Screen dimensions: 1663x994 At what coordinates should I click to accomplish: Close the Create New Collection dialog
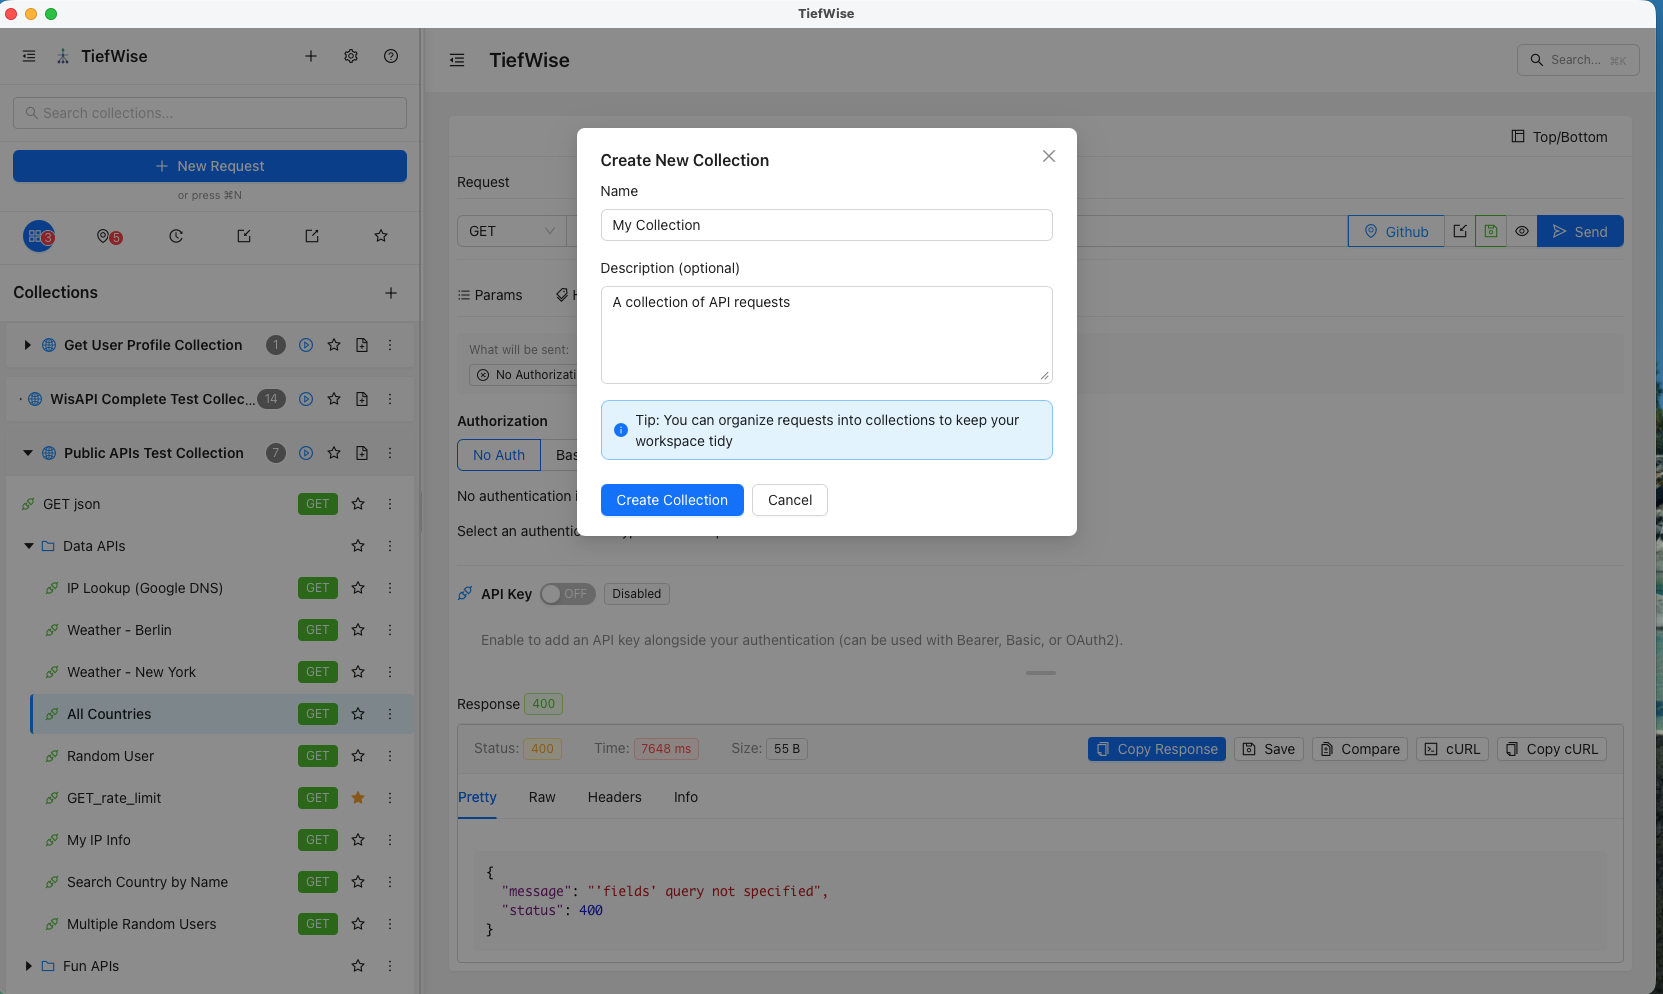click(x=1048, y=156)
